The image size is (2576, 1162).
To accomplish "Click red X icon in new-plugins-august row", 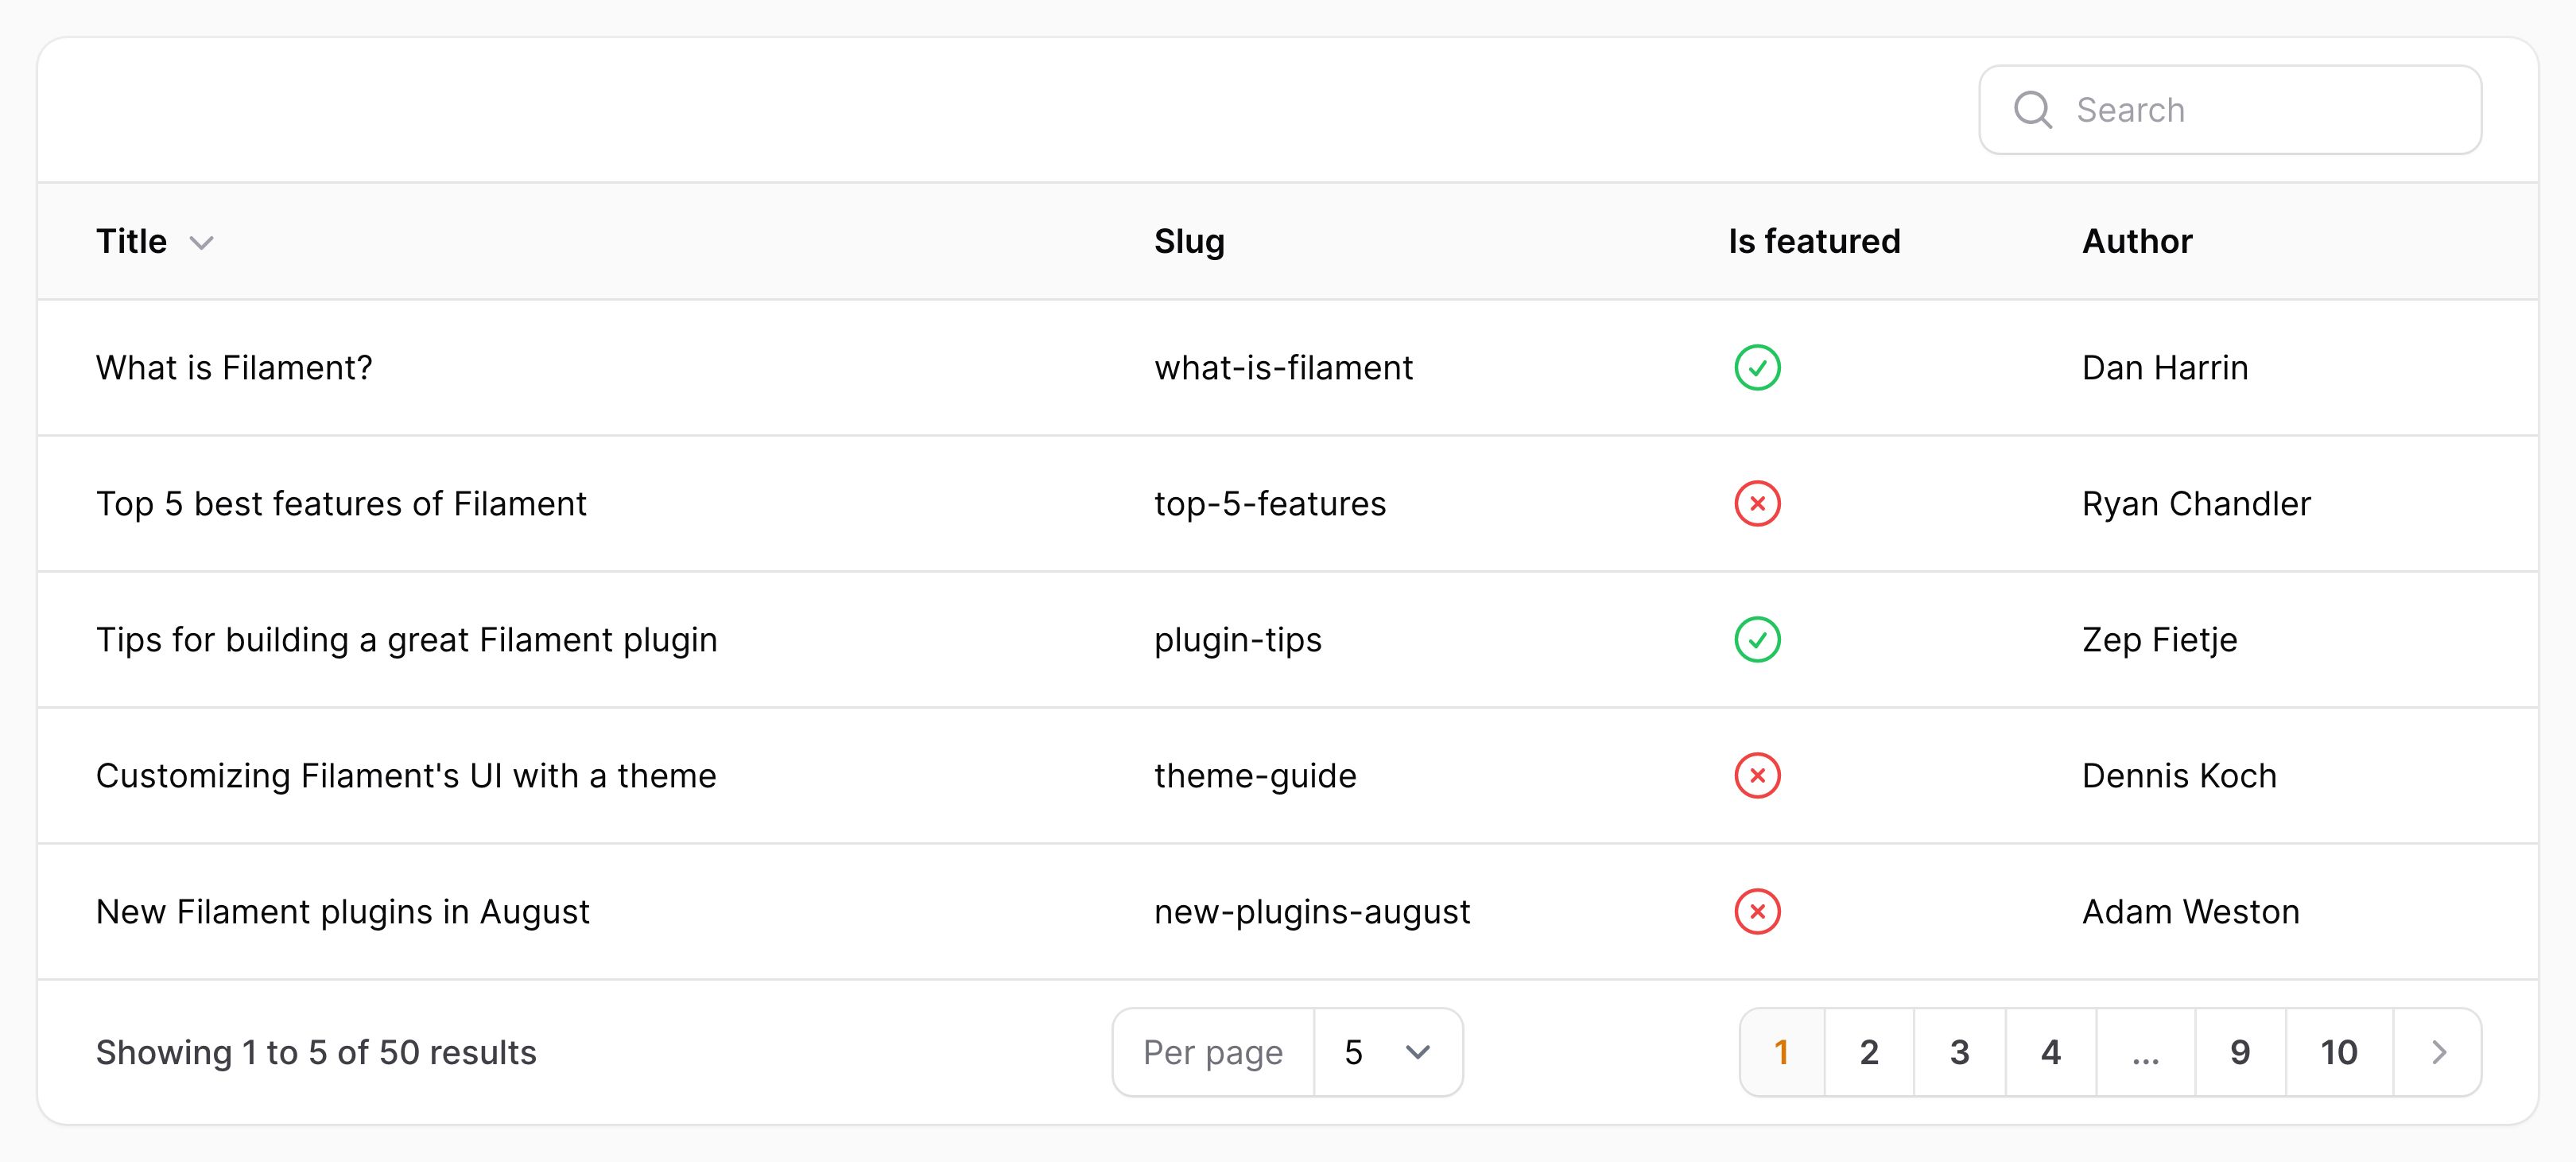I will click(x=1757, y=911).
